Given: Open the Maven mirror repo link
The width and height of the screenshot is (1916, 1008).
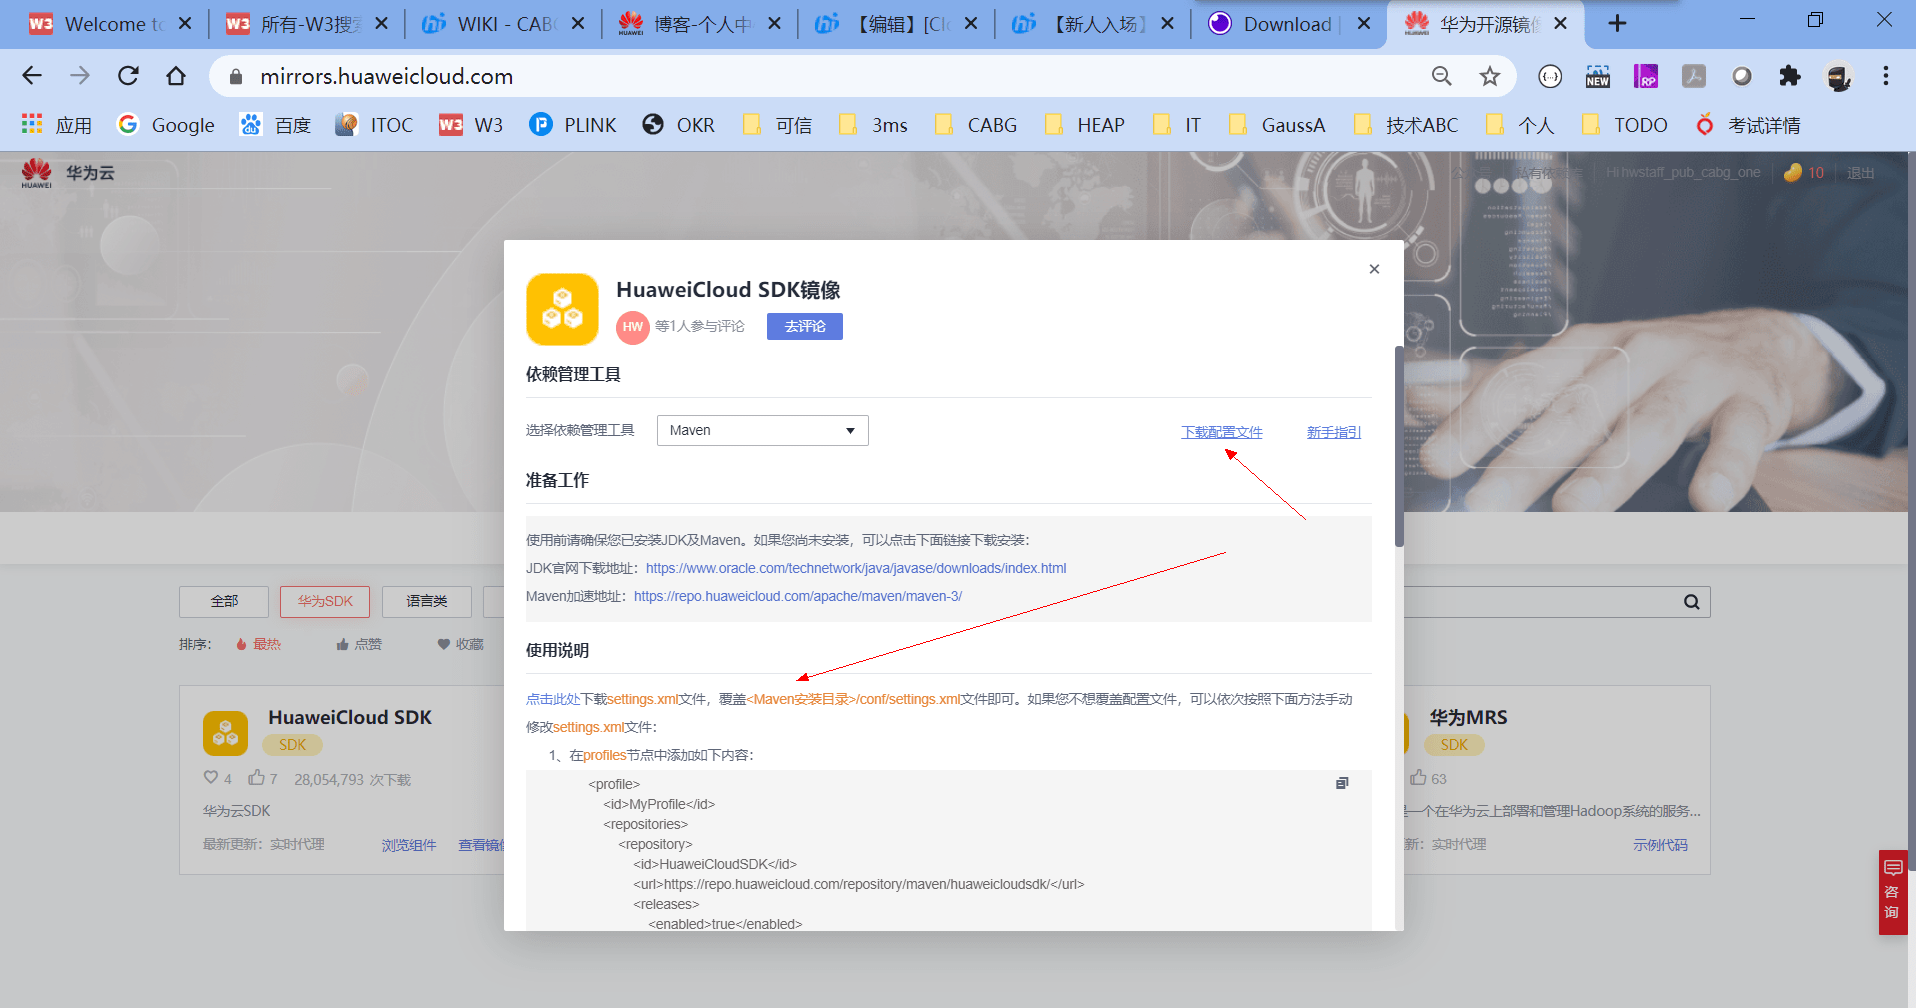Looking at the screenshot, I should click(798, 596).
